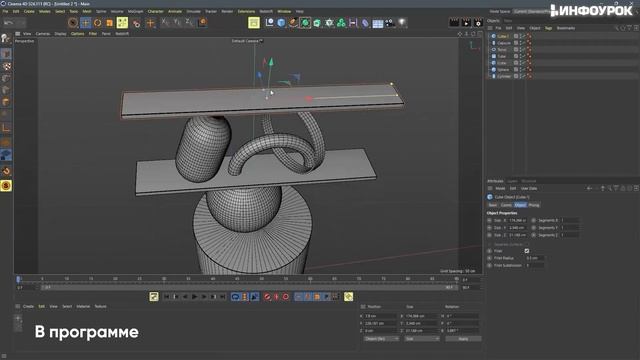Screen dimensions: 640x360
Task: Click the Segments X field
Action: pos(569,220)
